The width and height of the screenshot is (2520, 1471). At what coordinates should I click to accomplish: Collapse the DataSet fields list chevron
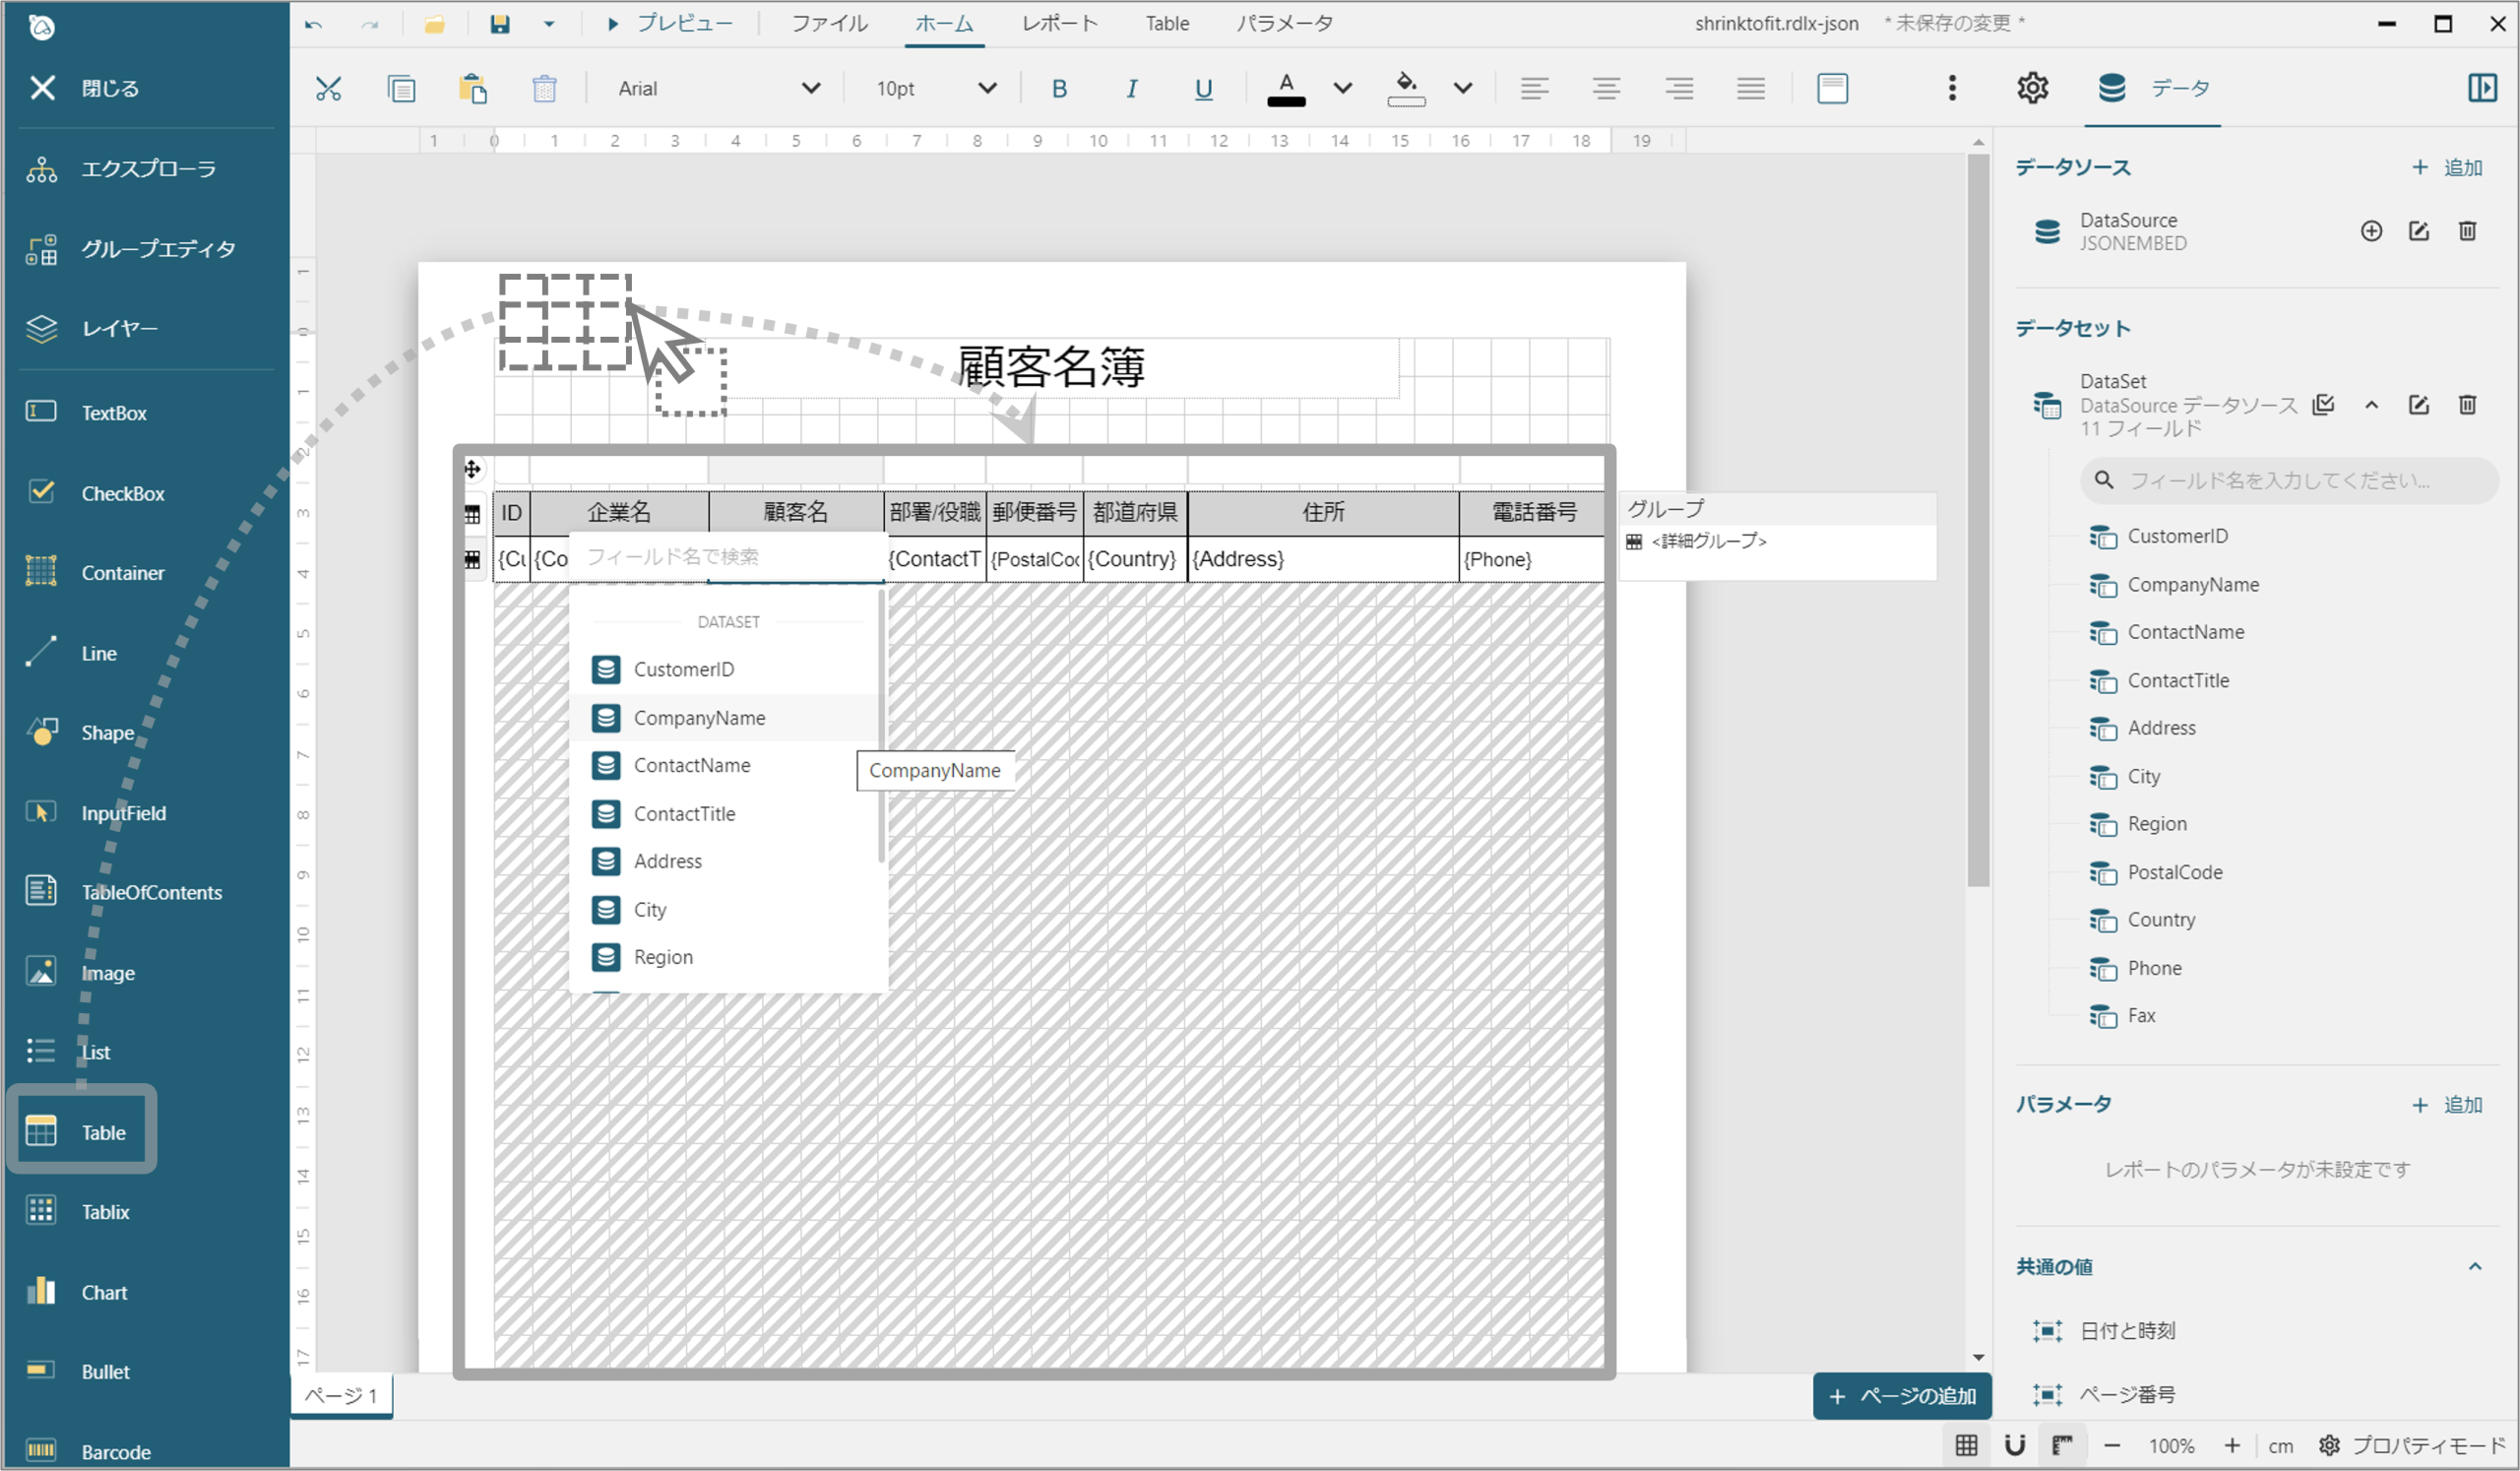click(x=2371, y=405)
